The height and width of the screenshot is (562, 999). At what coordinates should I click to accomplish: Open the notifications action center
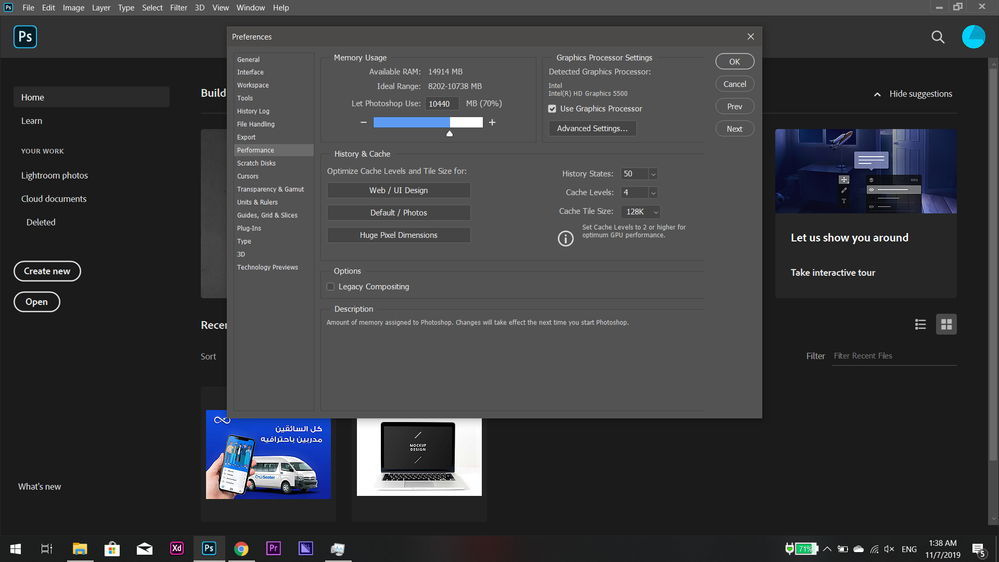point(979,549)
